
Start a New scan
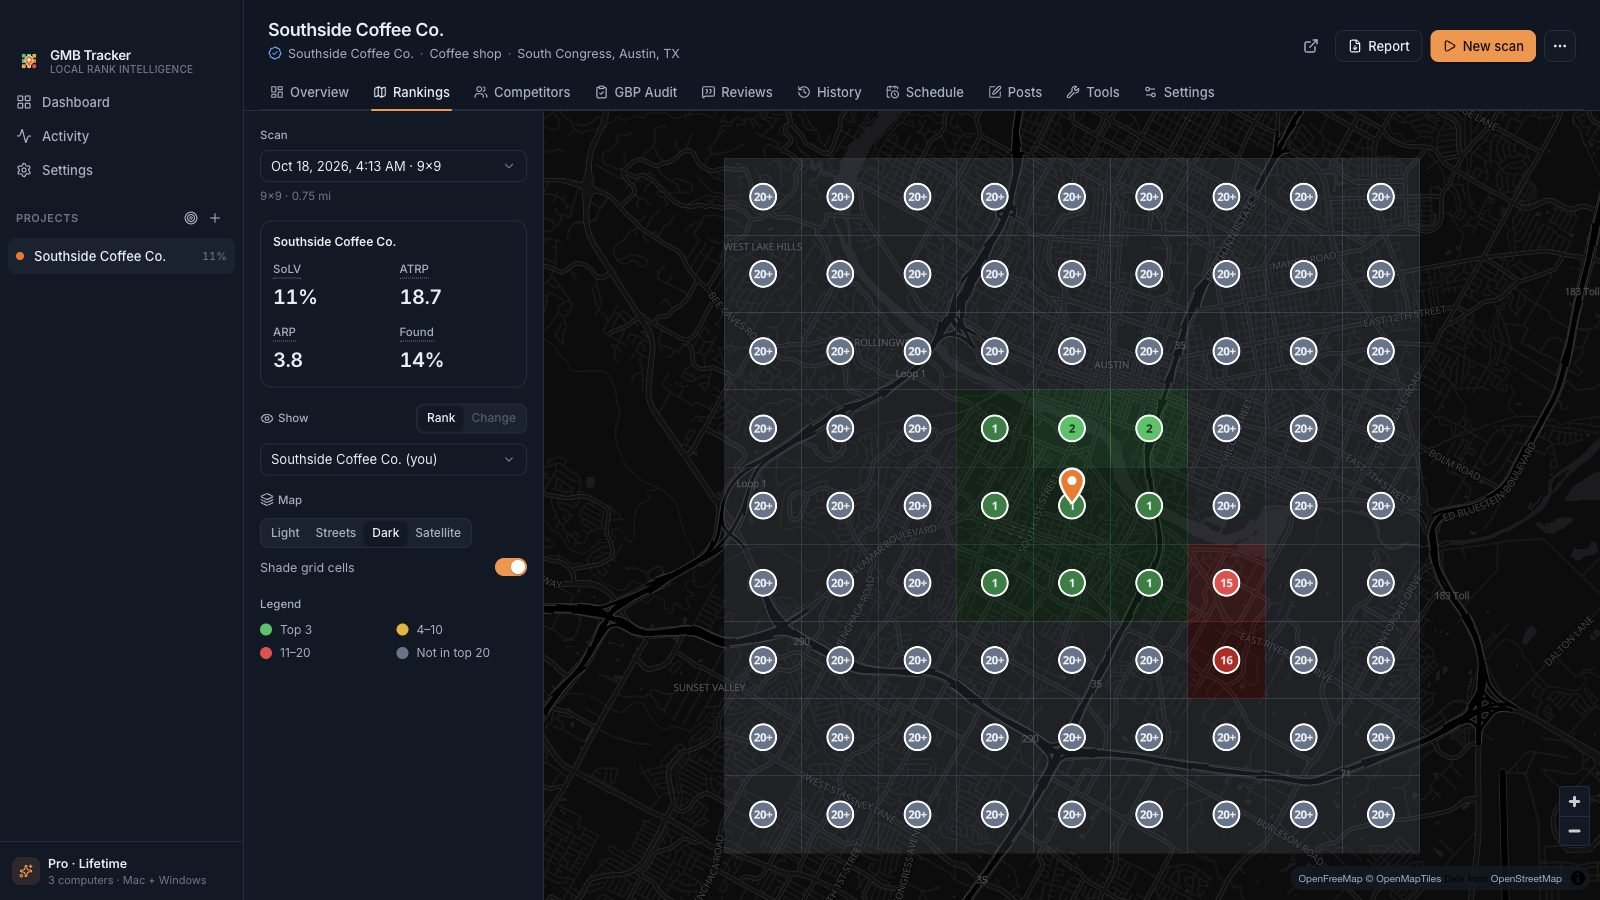pyautogui.click(x=1483, y=46)
